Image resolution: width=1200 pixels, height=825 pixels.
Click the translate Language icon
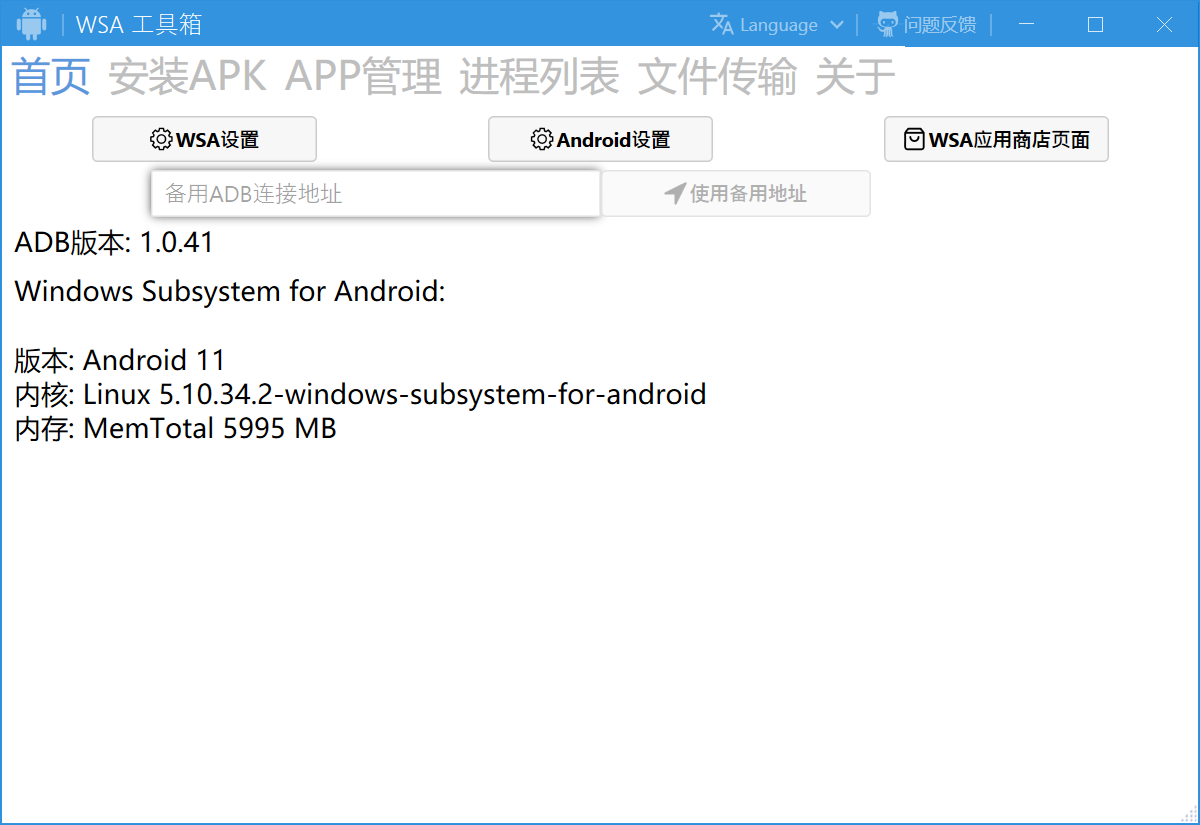coord(722,24)
